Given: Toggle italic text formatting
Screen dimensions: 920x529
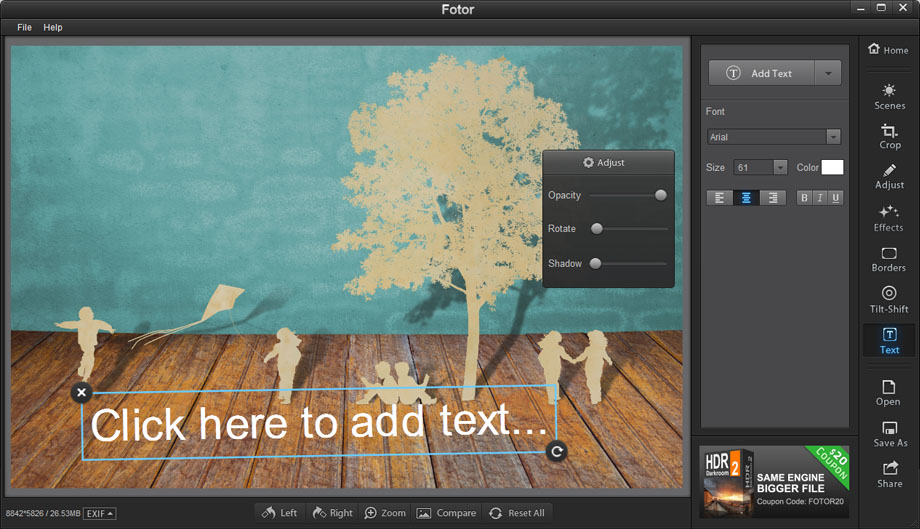Looking at the screenshot, I should (x=820, y=198).
